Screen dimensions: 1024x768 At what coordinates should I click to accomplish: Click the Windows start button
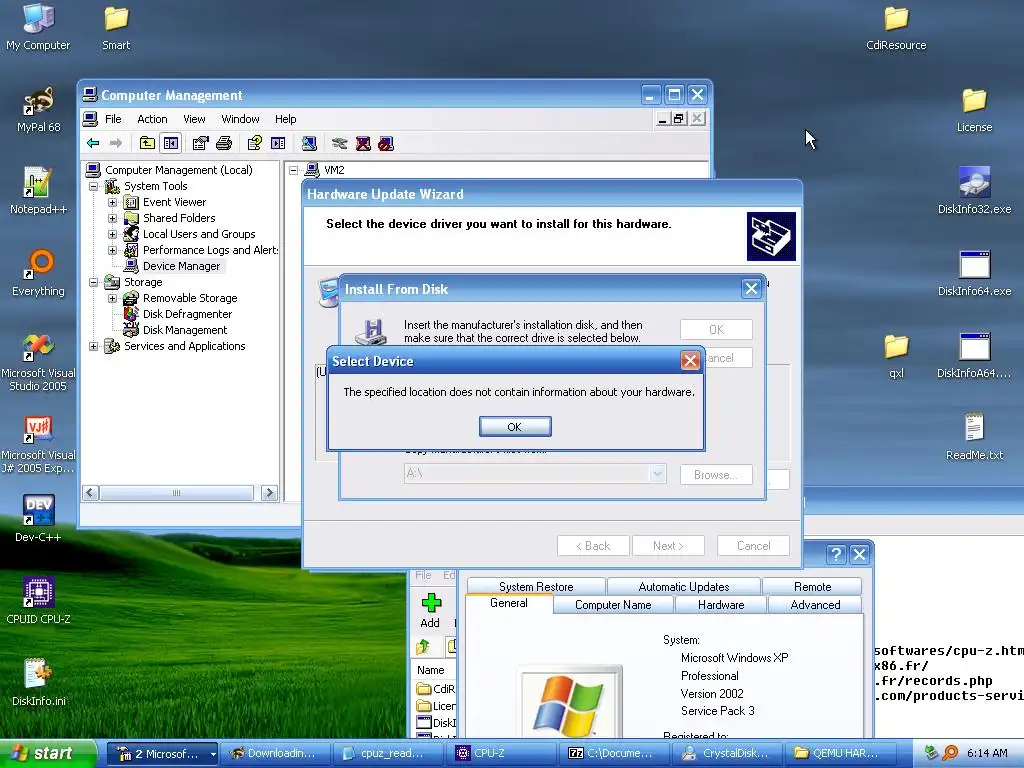pyautogui.click(x=47, y=754)
